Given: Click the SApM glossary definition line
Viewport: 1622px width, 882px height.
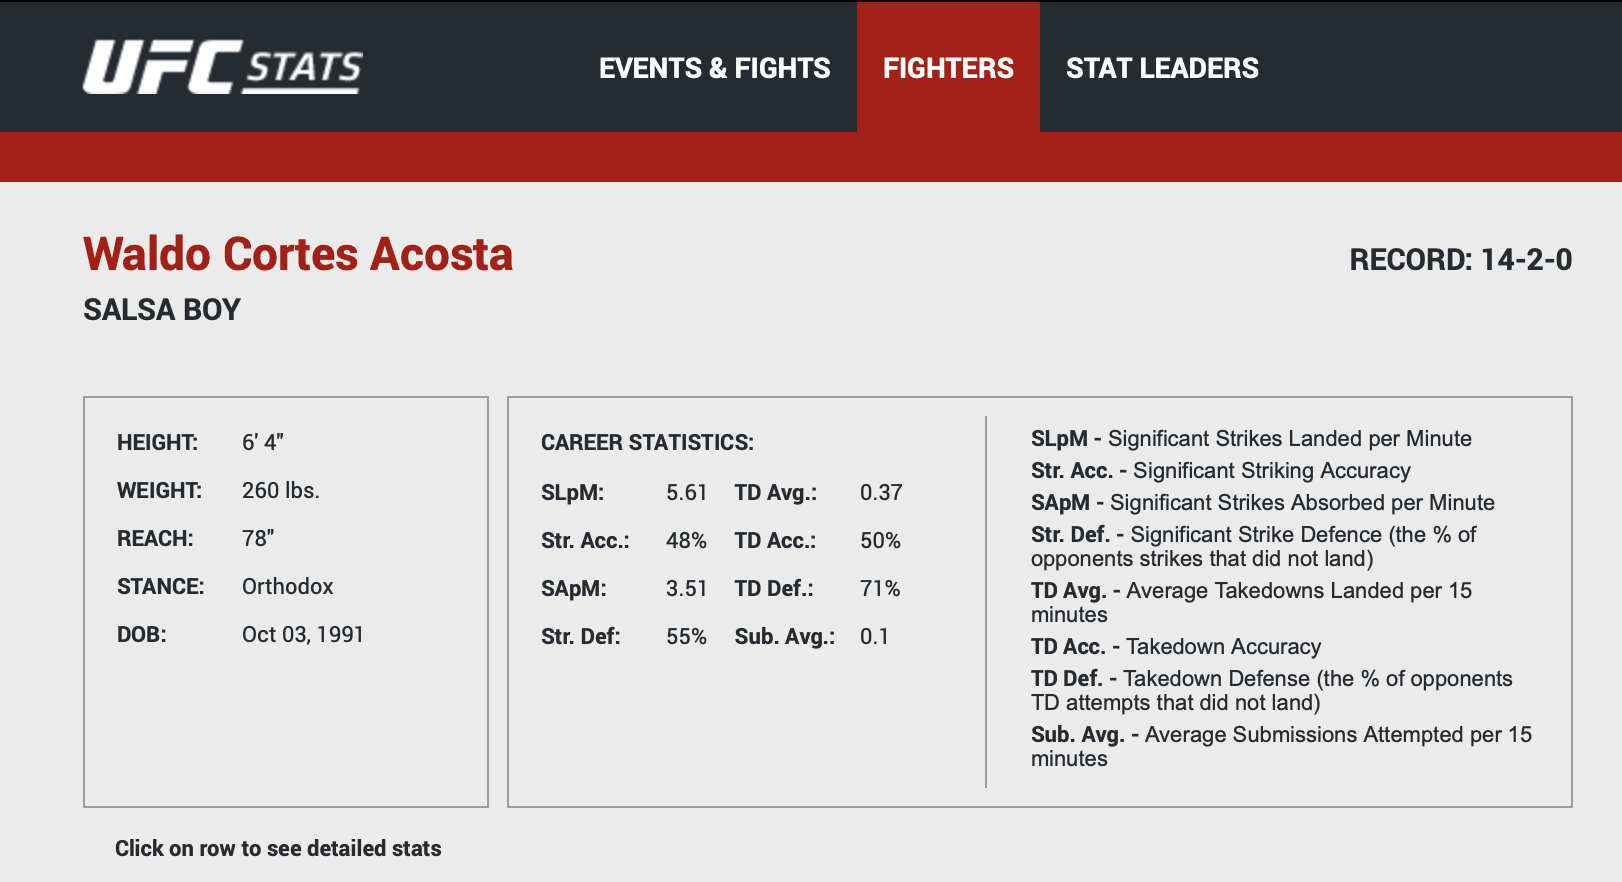Looking at the screenshot, I should 1262,502.
